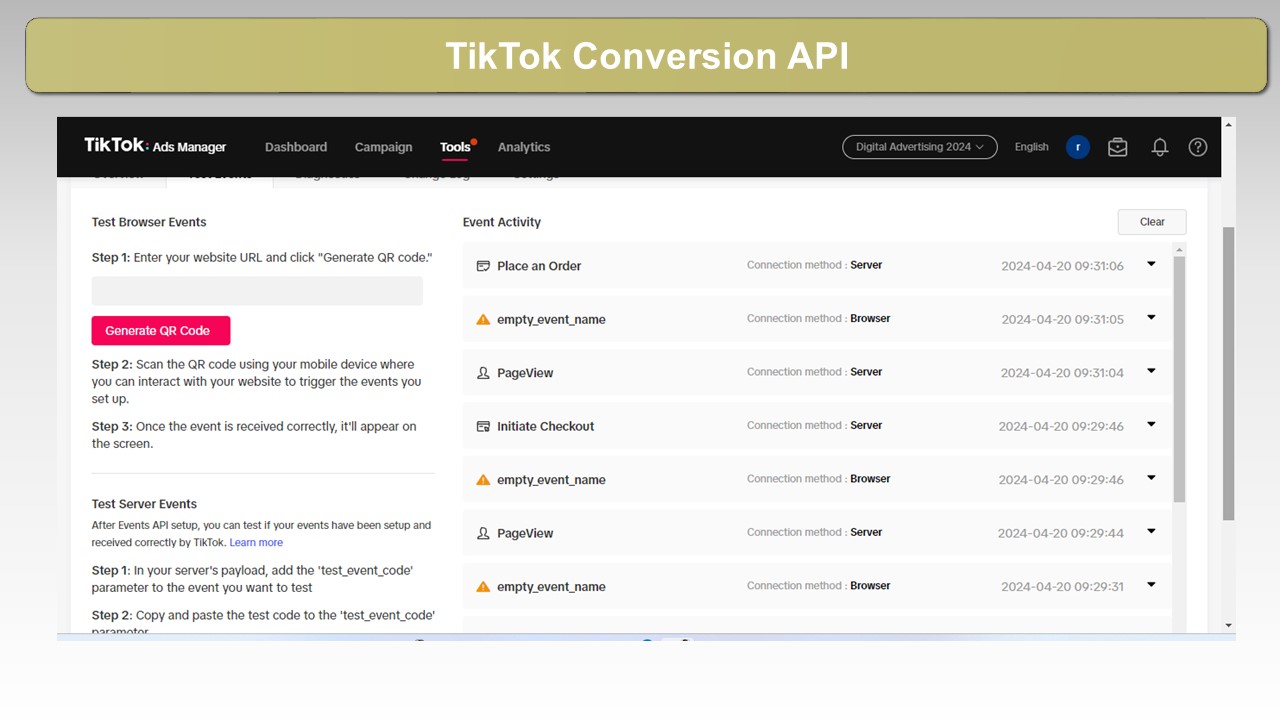Image resolution: width=1280 pixels, height=720 pixels.
Task: Click the warning icon at 09:31:05
Action: 483,319
